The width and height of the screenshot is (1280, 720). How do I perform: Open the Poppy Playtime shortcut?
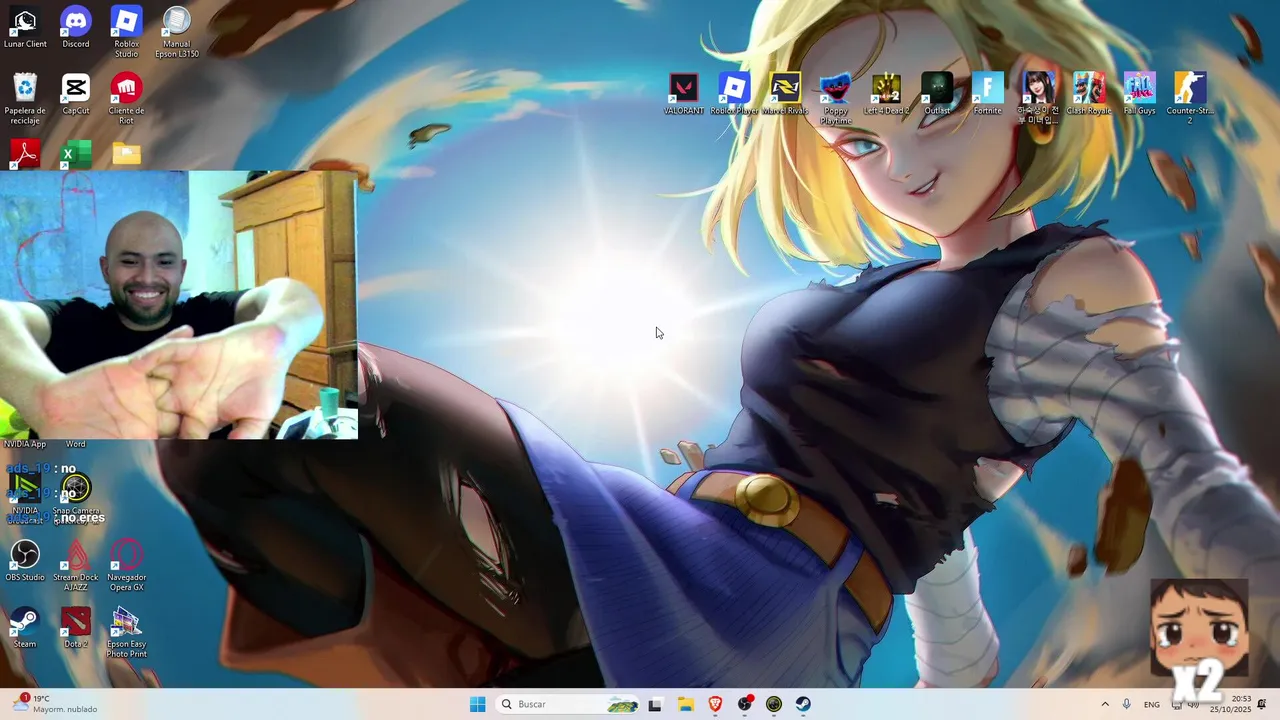[x=835, y=99]
